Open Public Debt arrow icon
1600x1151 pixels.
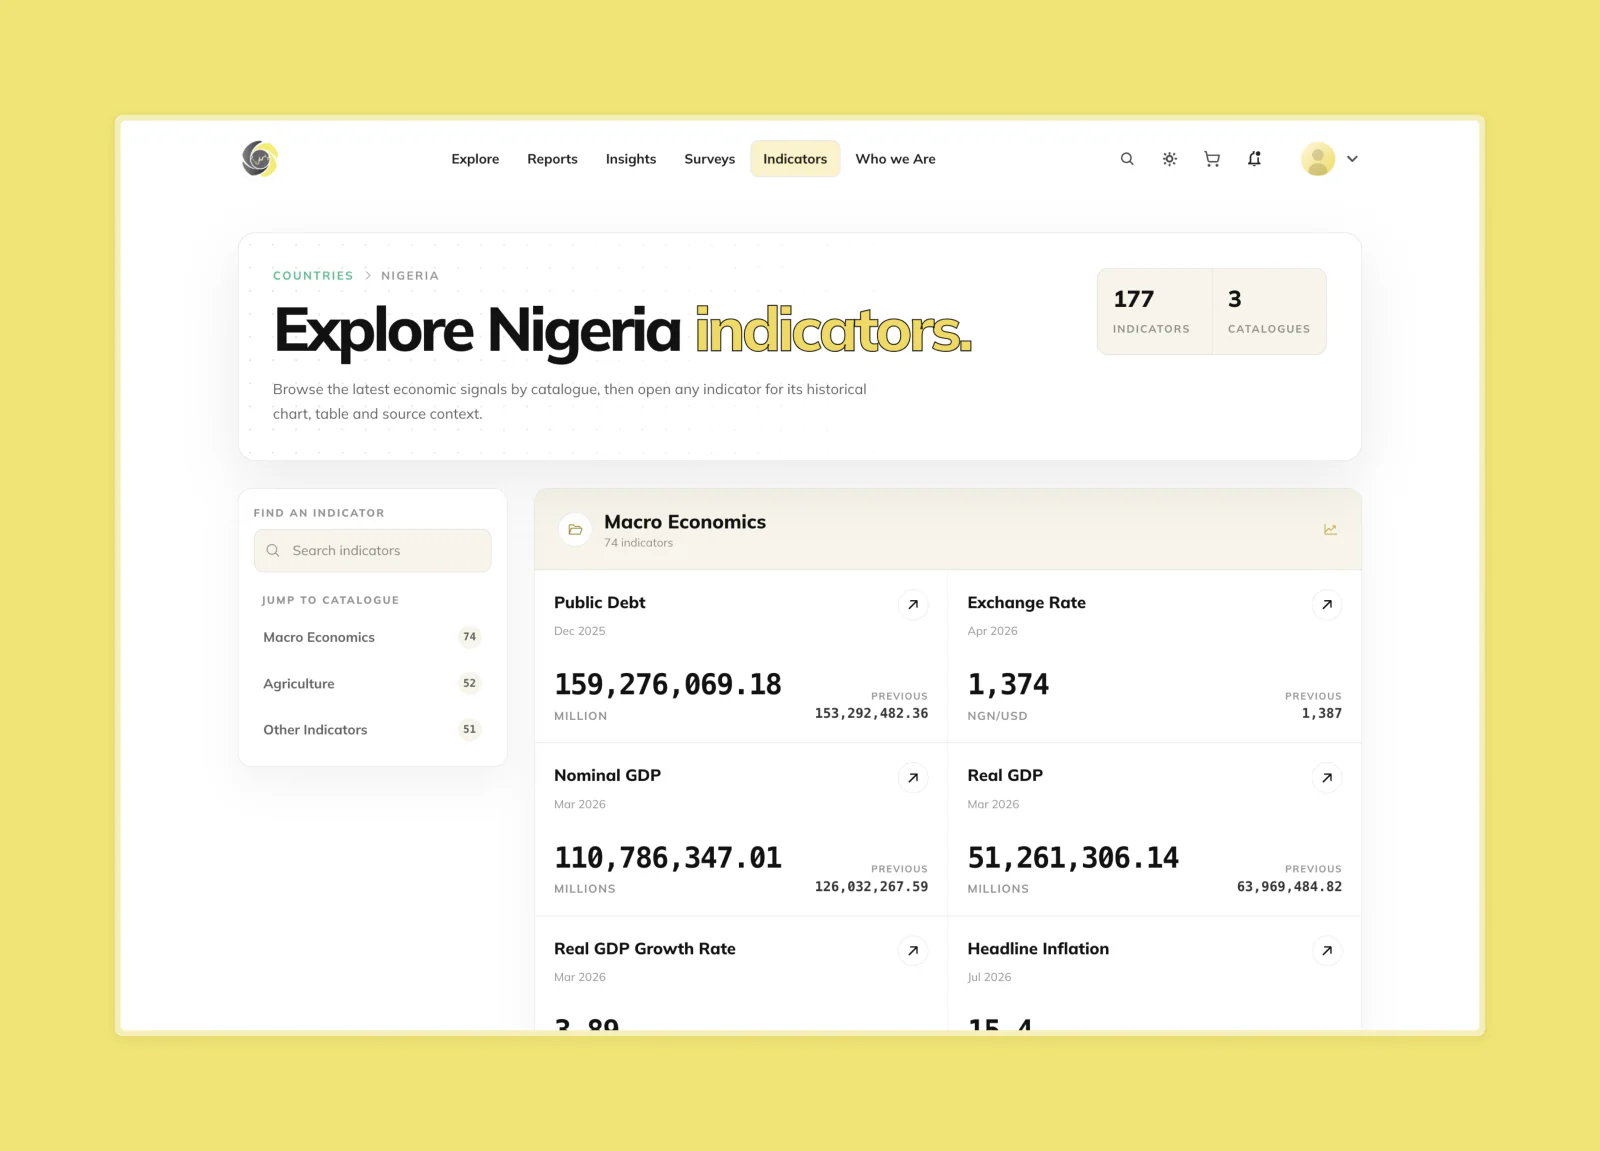tap(913, 604)
